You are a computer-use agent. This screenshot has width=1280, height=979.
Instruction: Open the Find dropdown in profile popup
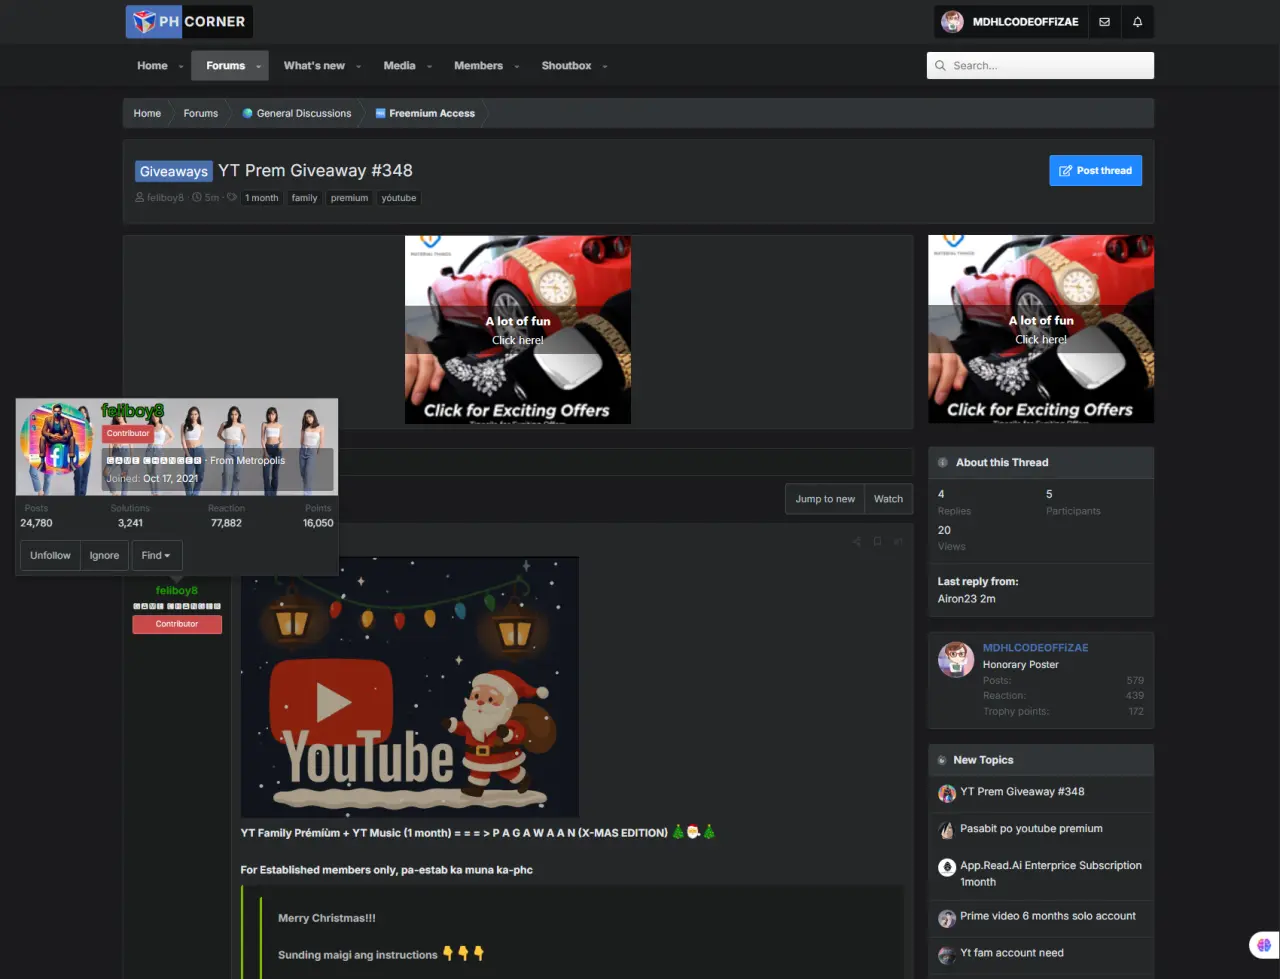point(157,556)
